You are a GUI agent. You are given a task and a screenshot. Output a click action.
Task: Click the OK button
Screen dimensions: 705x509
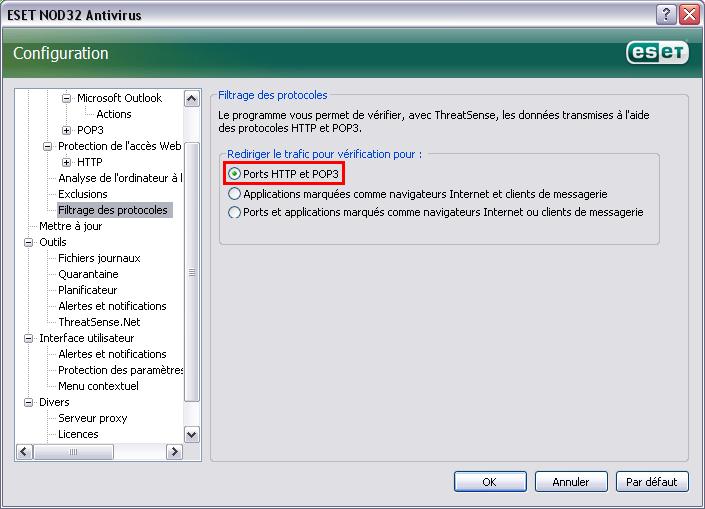pos(490,482)
